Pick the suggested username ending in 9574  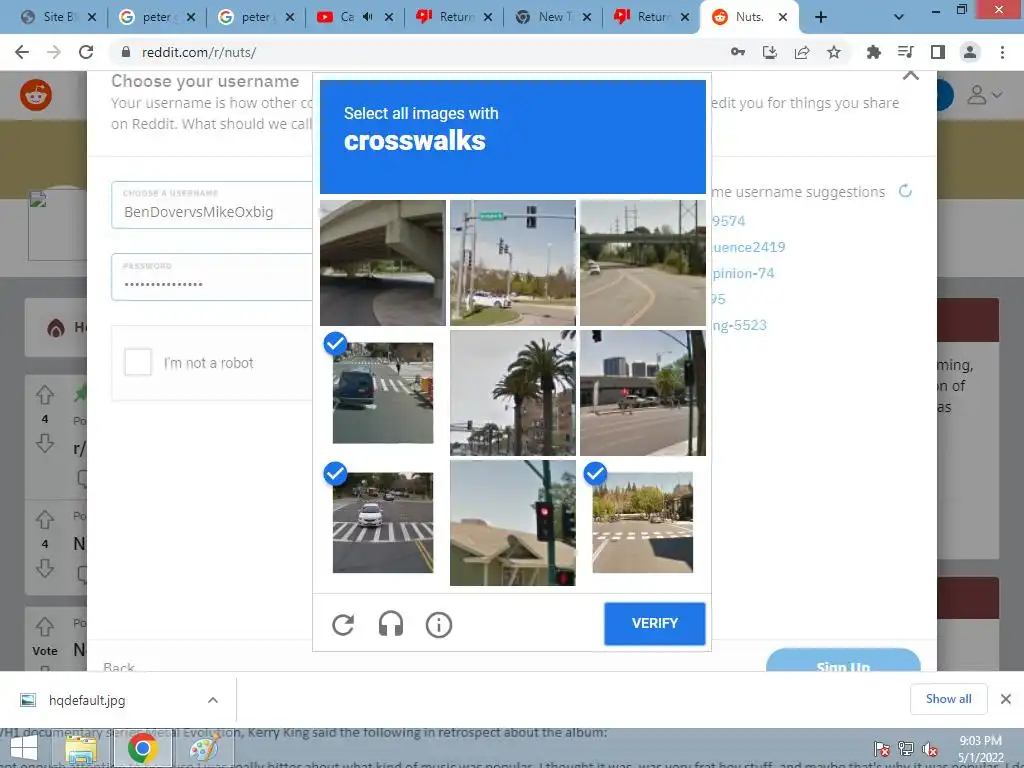(728, 221)
